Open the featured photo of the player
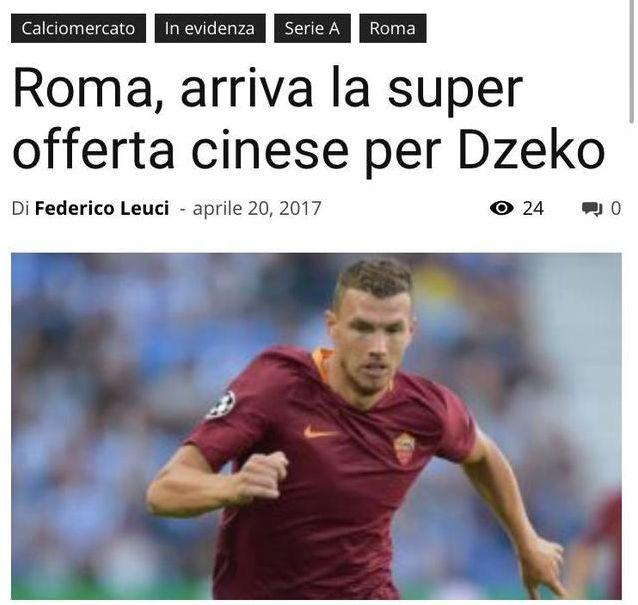The image size is (638, 605). [x=316, y=426]
